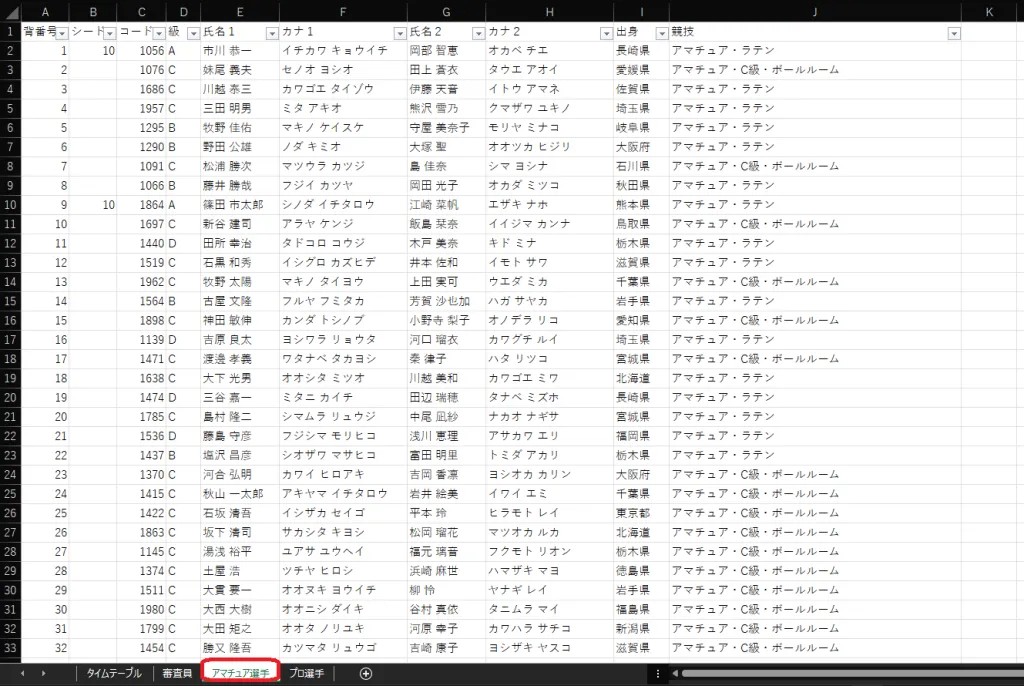Viewport: 1024px width, 686px height.
Task: Switch to the プロ選手 sheet tab
Action: coord(305,673)
